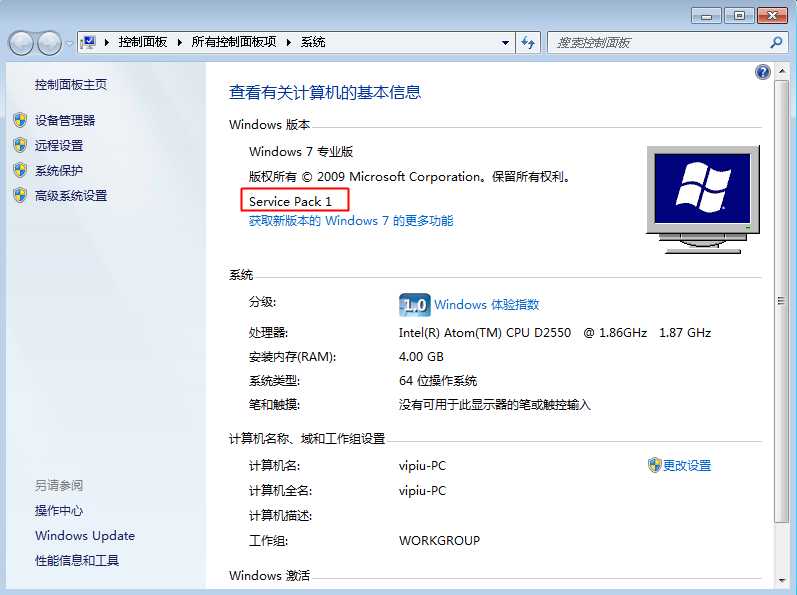Viewport: 797px width, 595px height.
Task: Close the System window
Action: tap(772, 16)
